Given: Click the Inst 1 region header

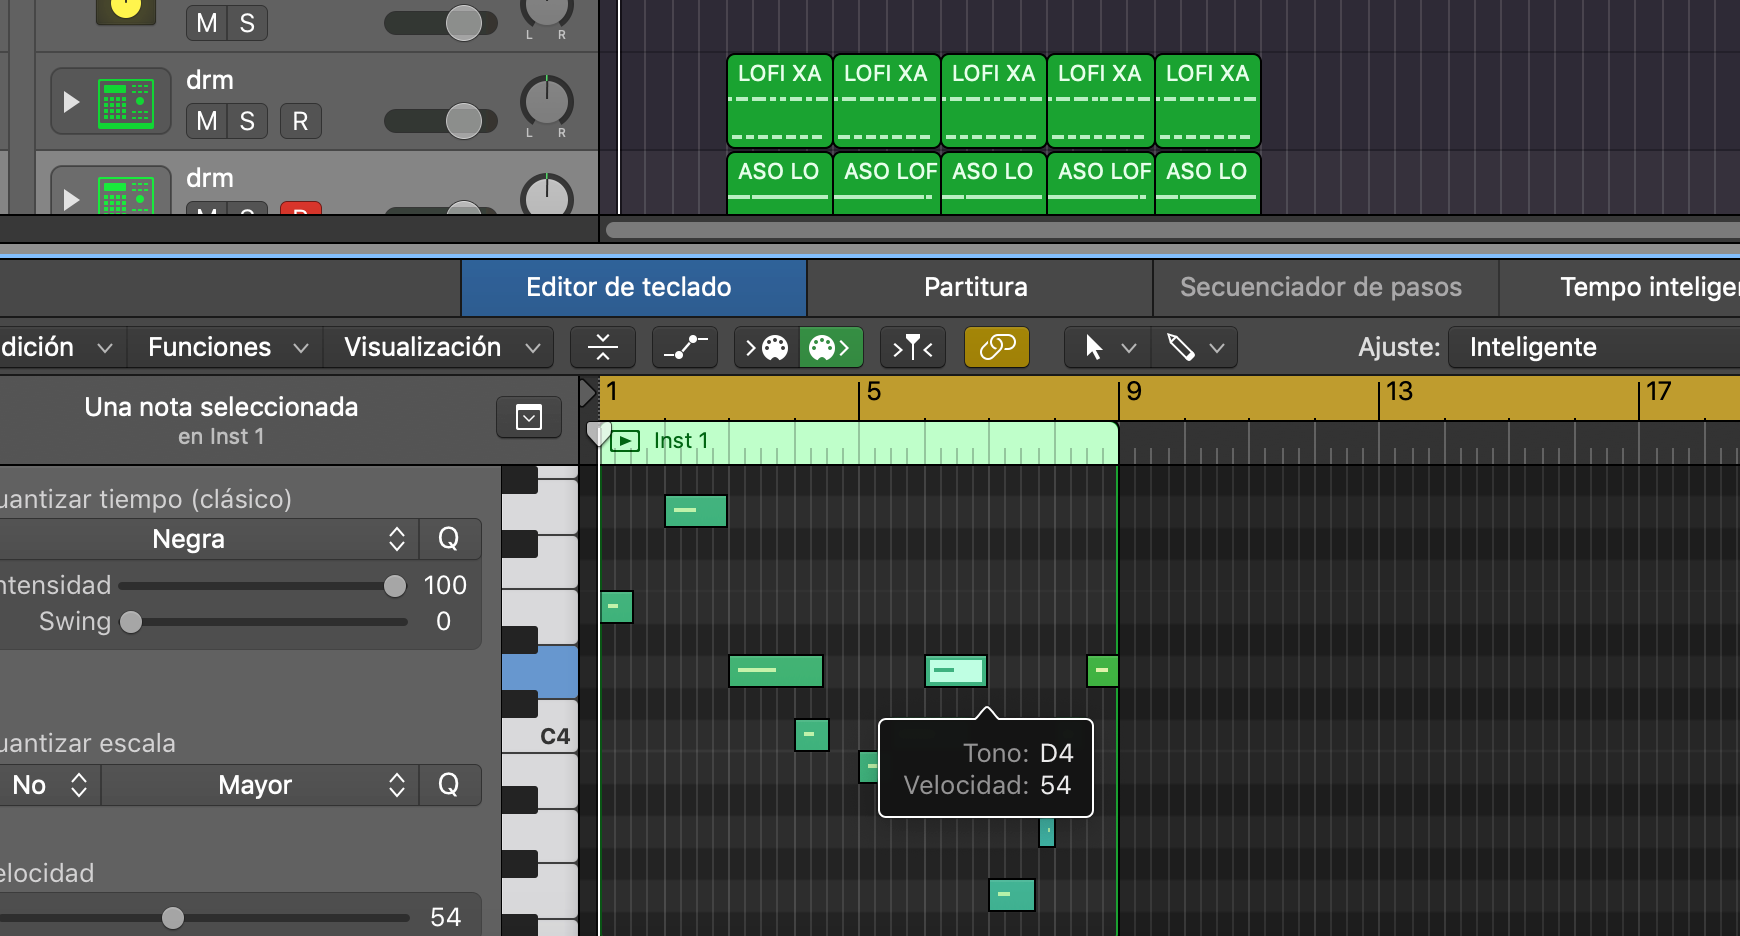Looking at the screenshot, I should pyautogui.click(x=858, y=442).
